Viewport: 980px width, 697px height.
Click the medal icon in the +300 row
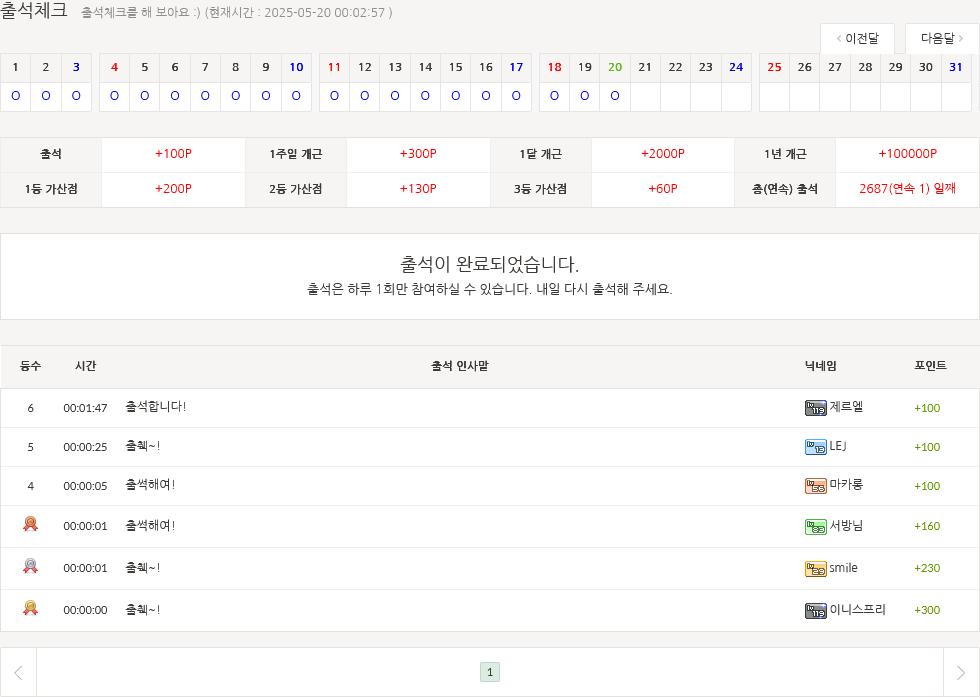[30, 608]
